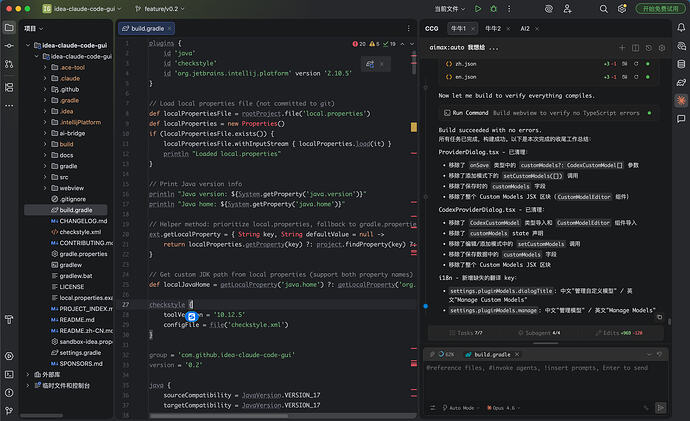Remove build.gradle context chip in chat input
This screenshot has height=421, width=690.
pos(517,355)
